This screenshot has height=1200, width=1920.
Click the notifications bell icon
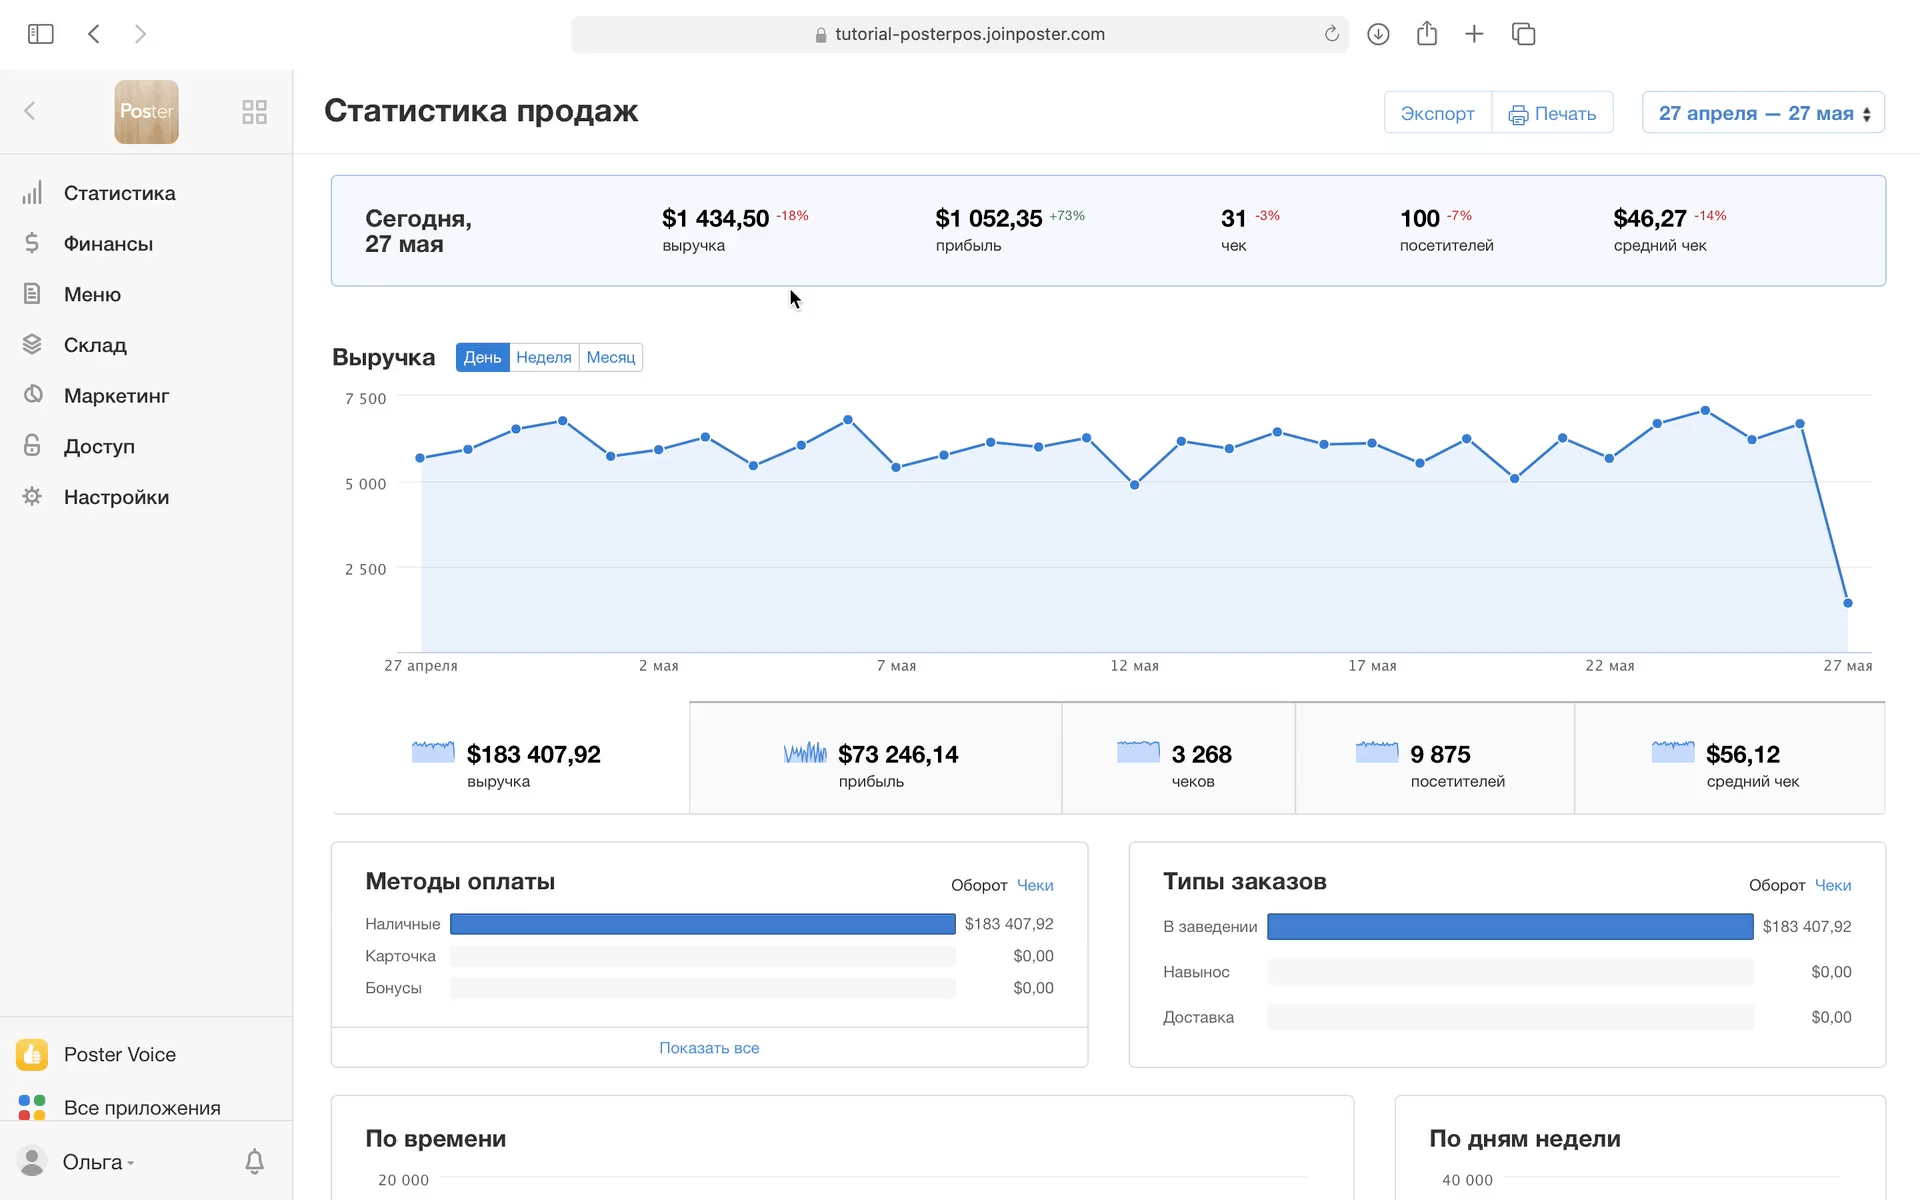[254, 1161]
